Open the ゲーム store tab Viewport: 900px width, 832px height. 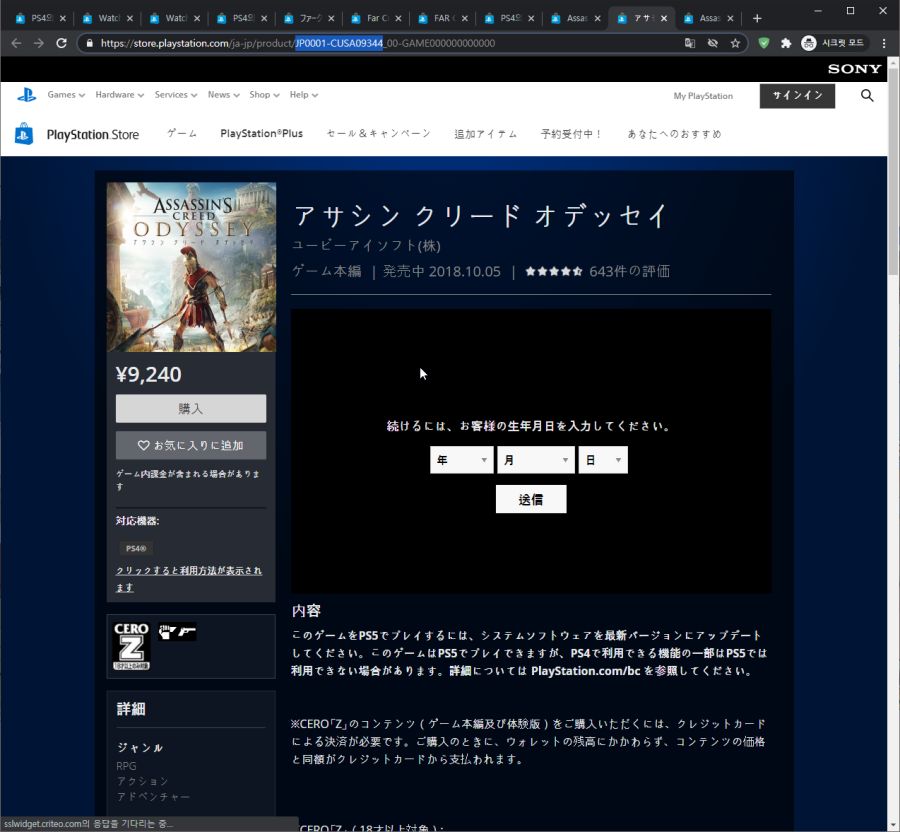182,134
